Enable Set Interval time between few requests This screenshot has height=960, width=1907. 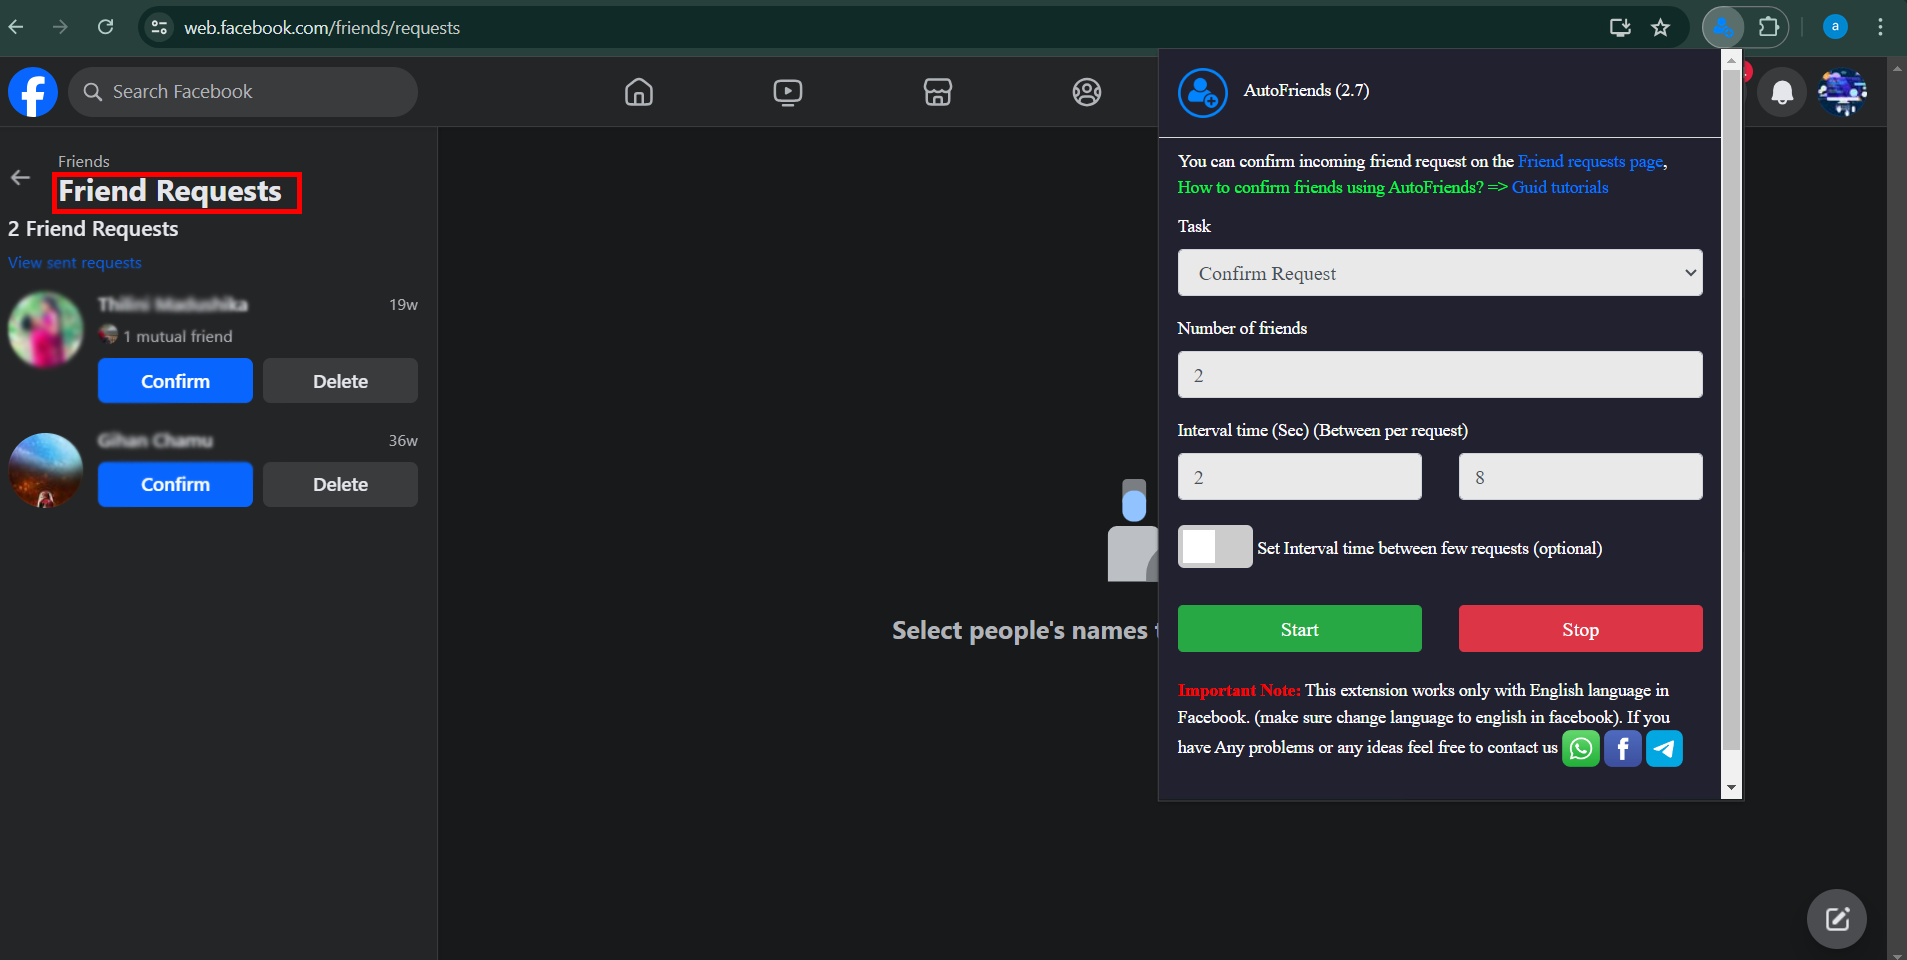pyautogui.click(x=1216, y=547)
